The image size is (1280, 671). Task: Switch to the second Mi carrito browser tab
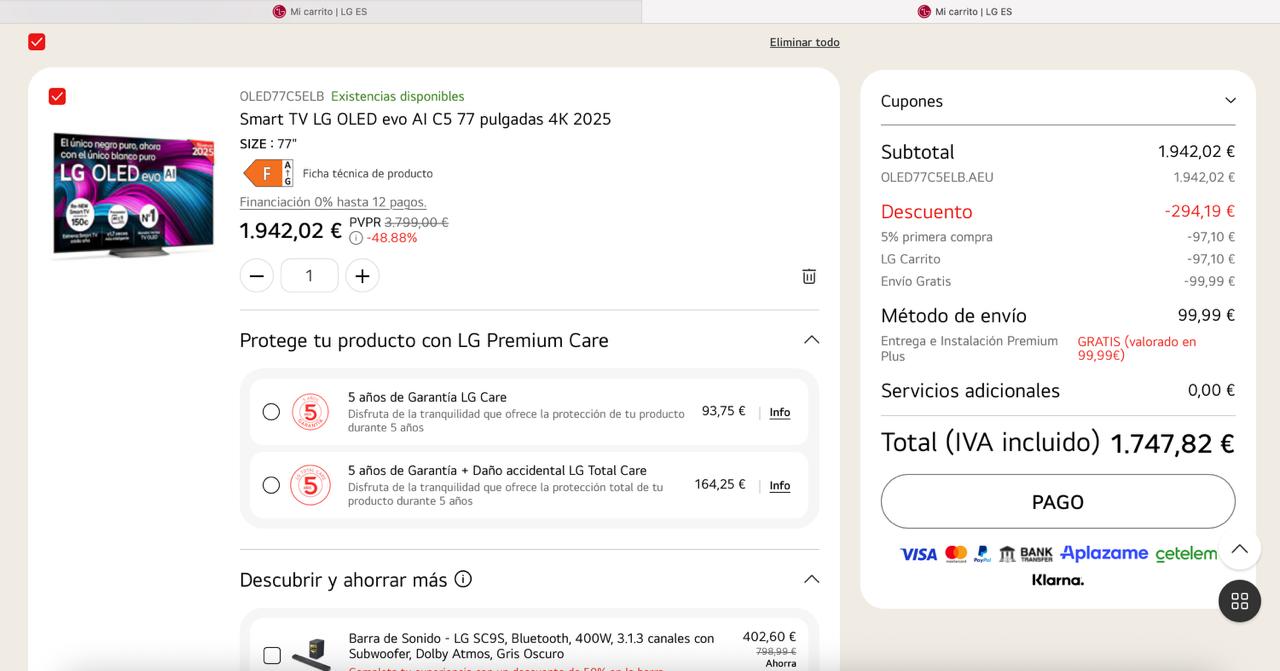click(964, 12)
